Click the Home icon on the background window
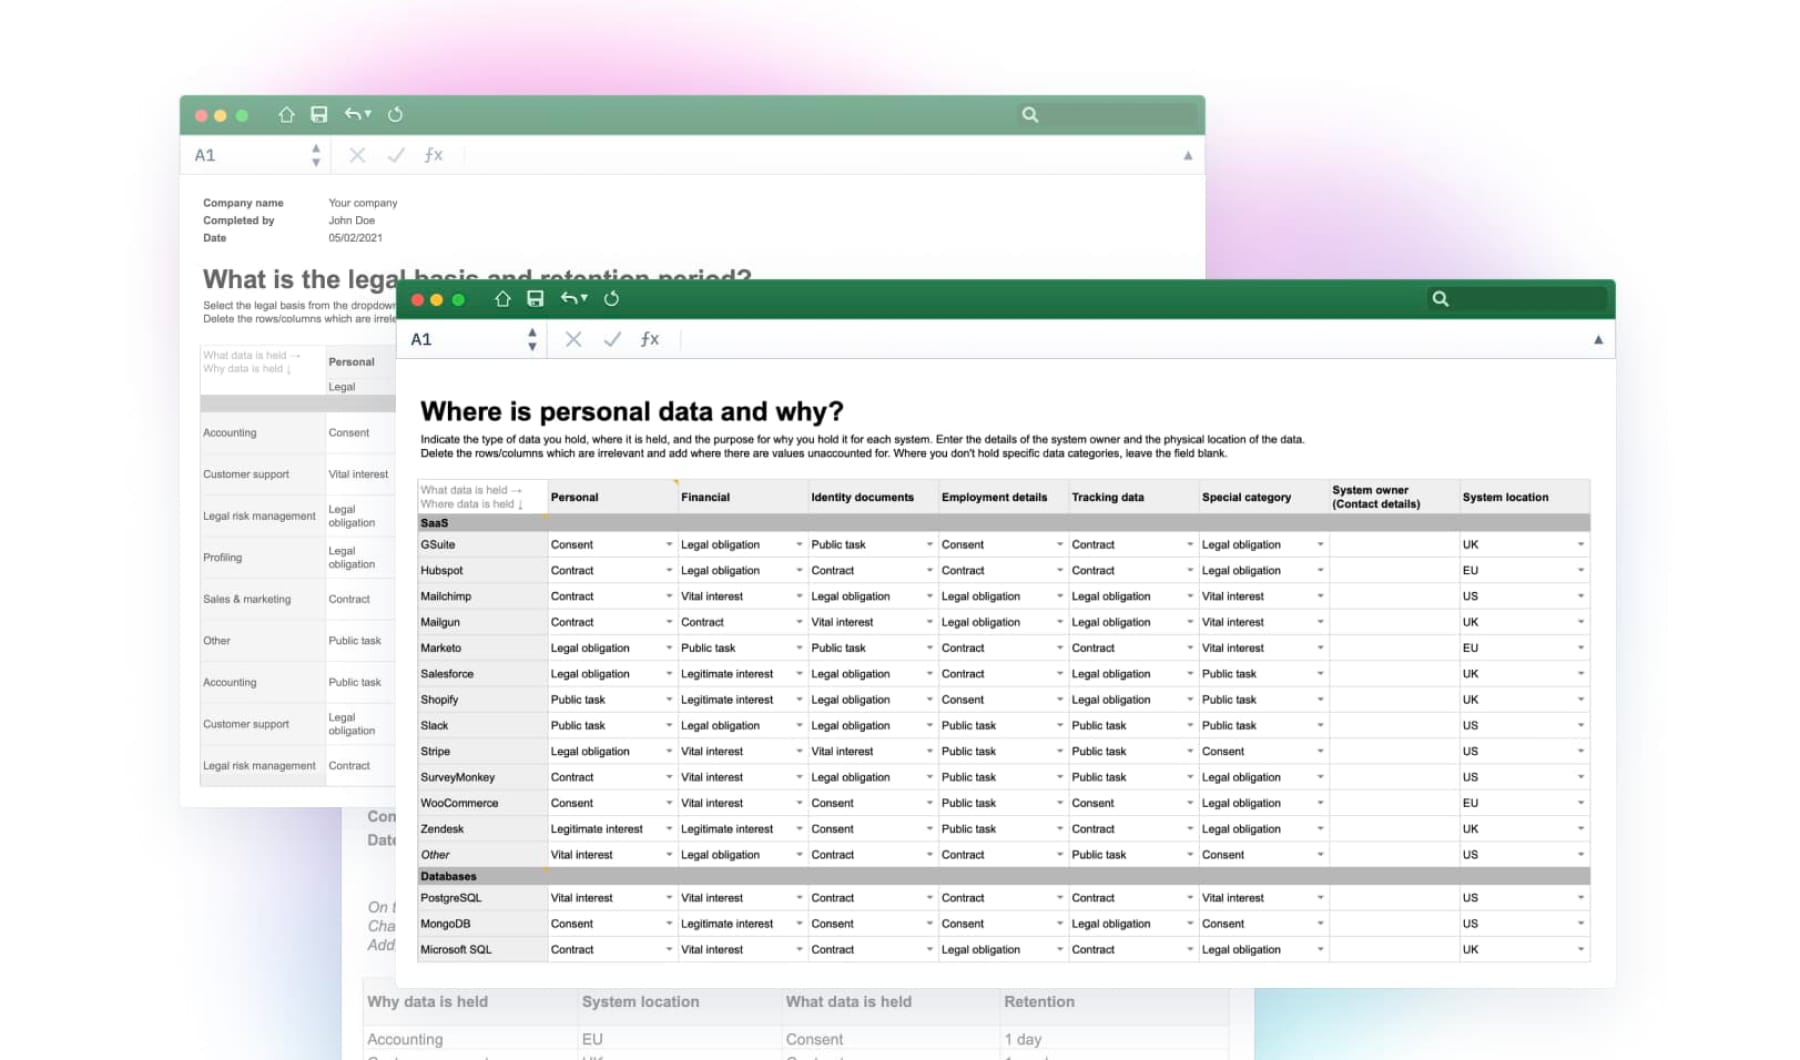Viewport: 1800px width, 1060px height. 286,115
